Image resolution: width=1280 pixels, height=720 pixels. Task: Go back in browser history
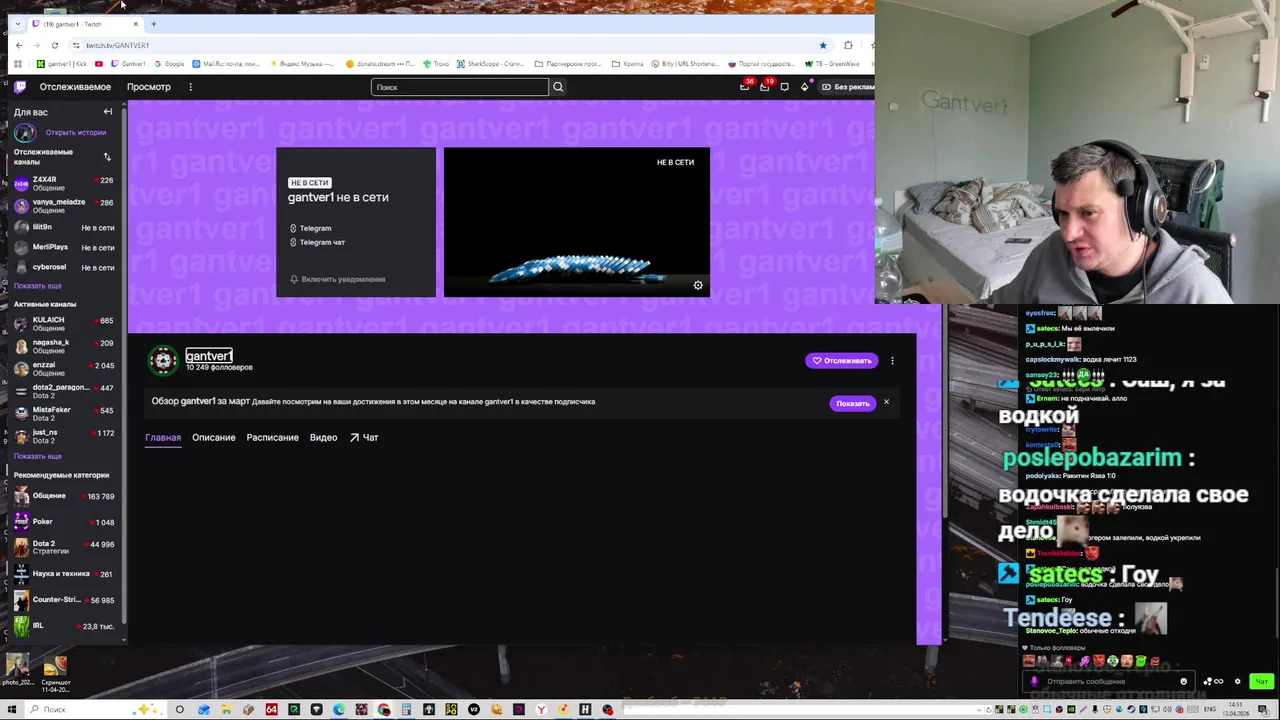coord(19,45)
